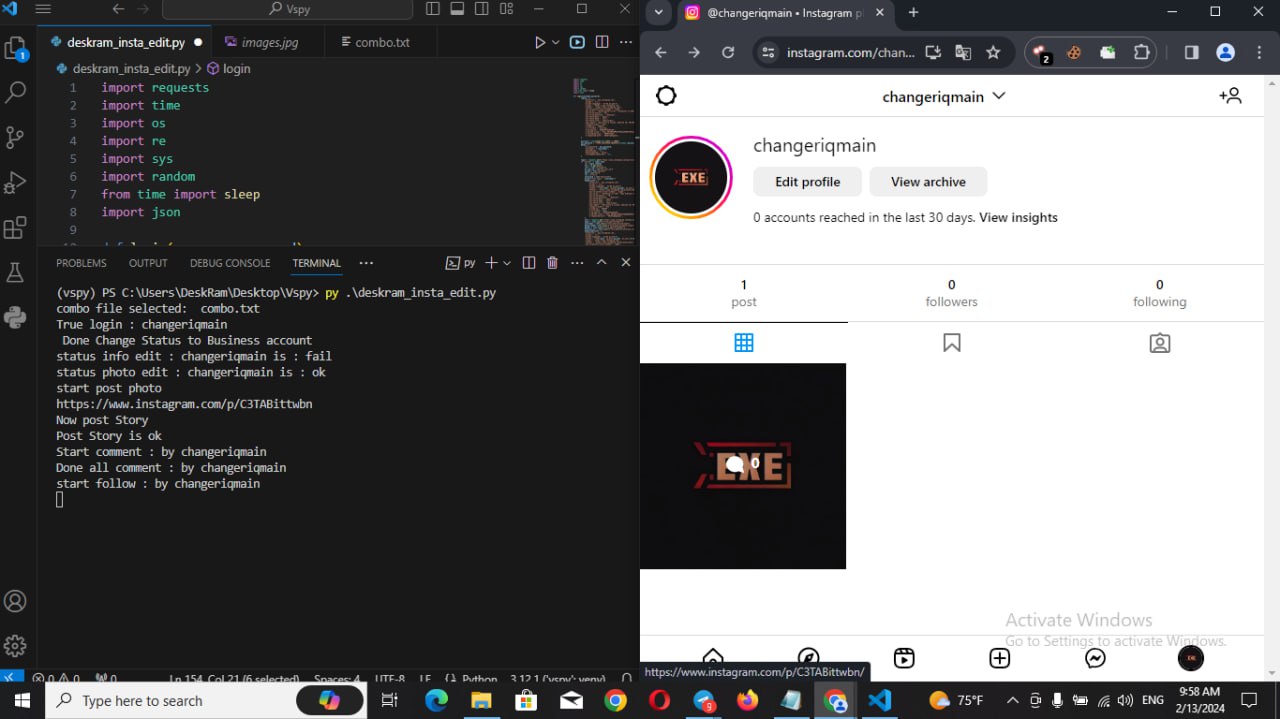The width and height of the screenshot is (1280, 719).
Task: Open View insights link
Action: click(x=1018, y=218)
